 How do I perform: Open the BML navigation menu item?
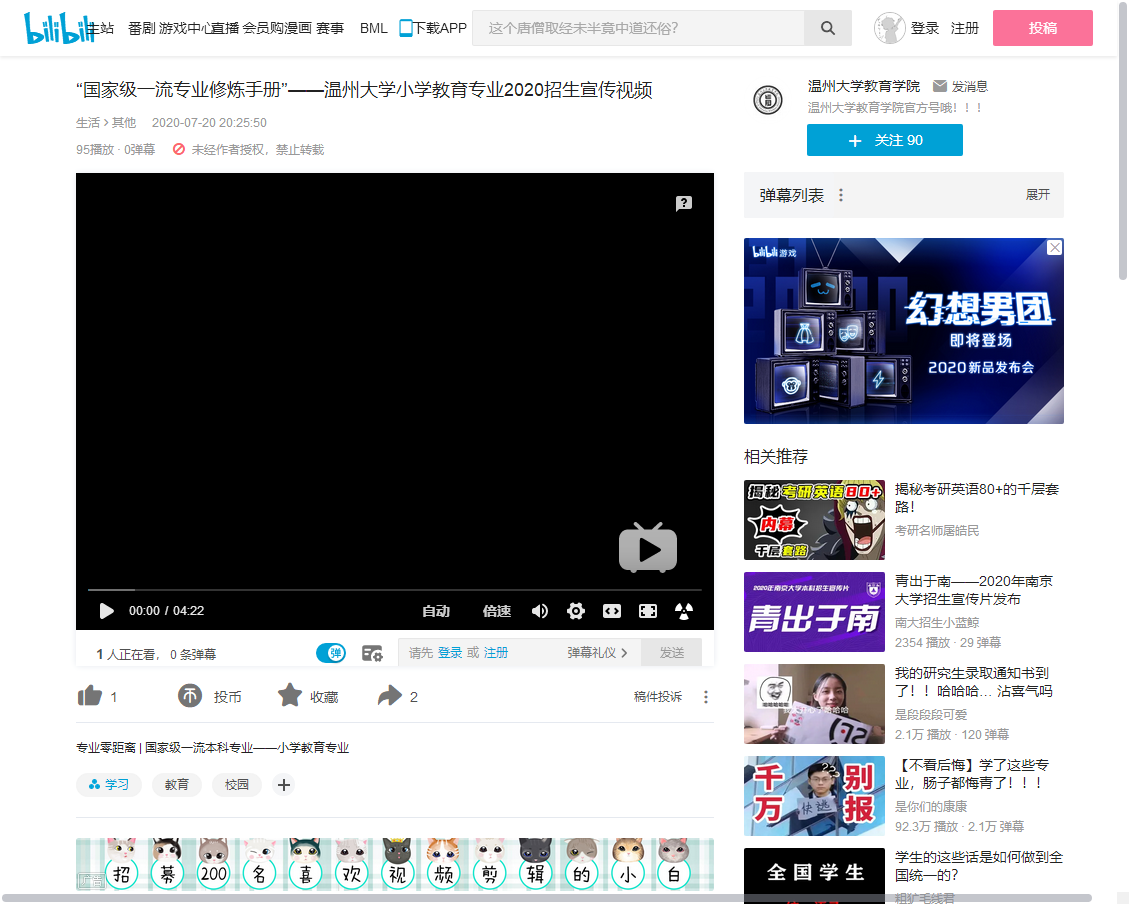pyautogui.click(x=373, y=28)
